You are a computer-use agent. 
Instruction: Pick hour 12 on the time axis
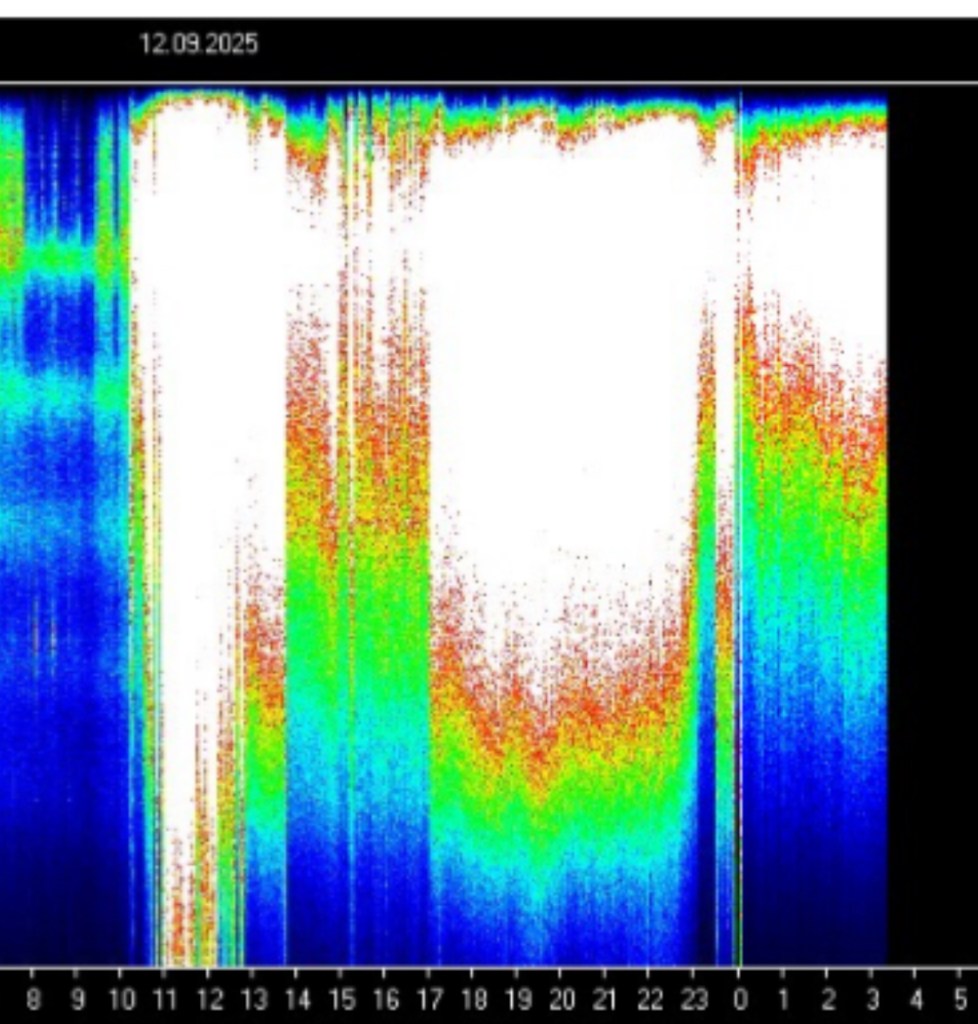[x=209, y=999]
